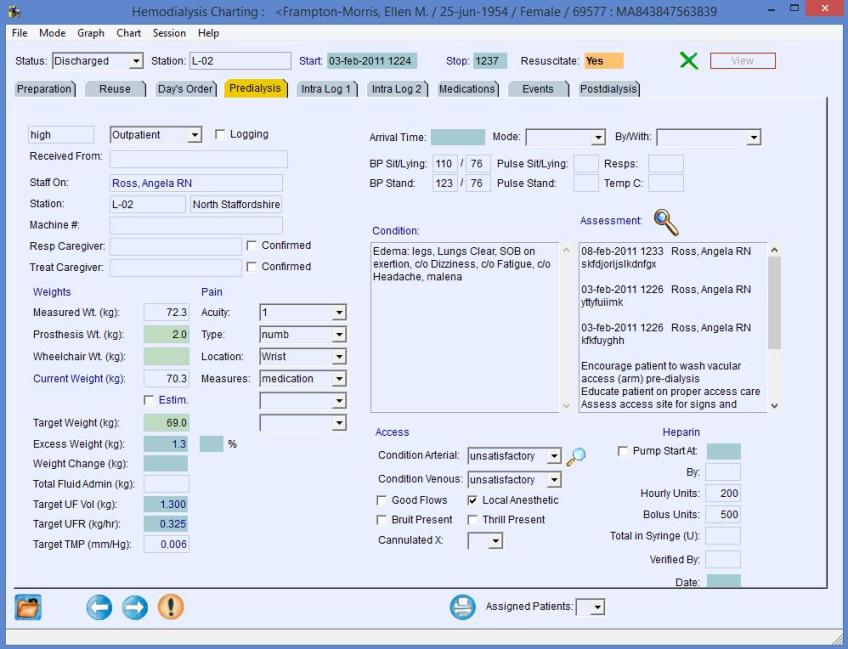
Task: Open the folder icon at bottom left
Action: (x=28, y=607)
